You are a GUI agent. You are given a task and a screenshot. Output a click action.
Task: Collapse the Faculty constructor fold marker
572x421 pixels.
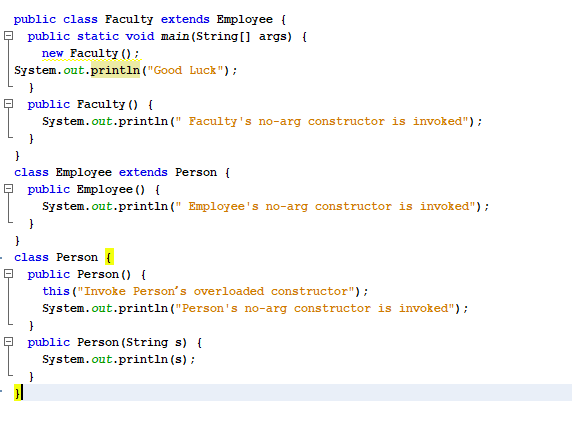point(8,104)
